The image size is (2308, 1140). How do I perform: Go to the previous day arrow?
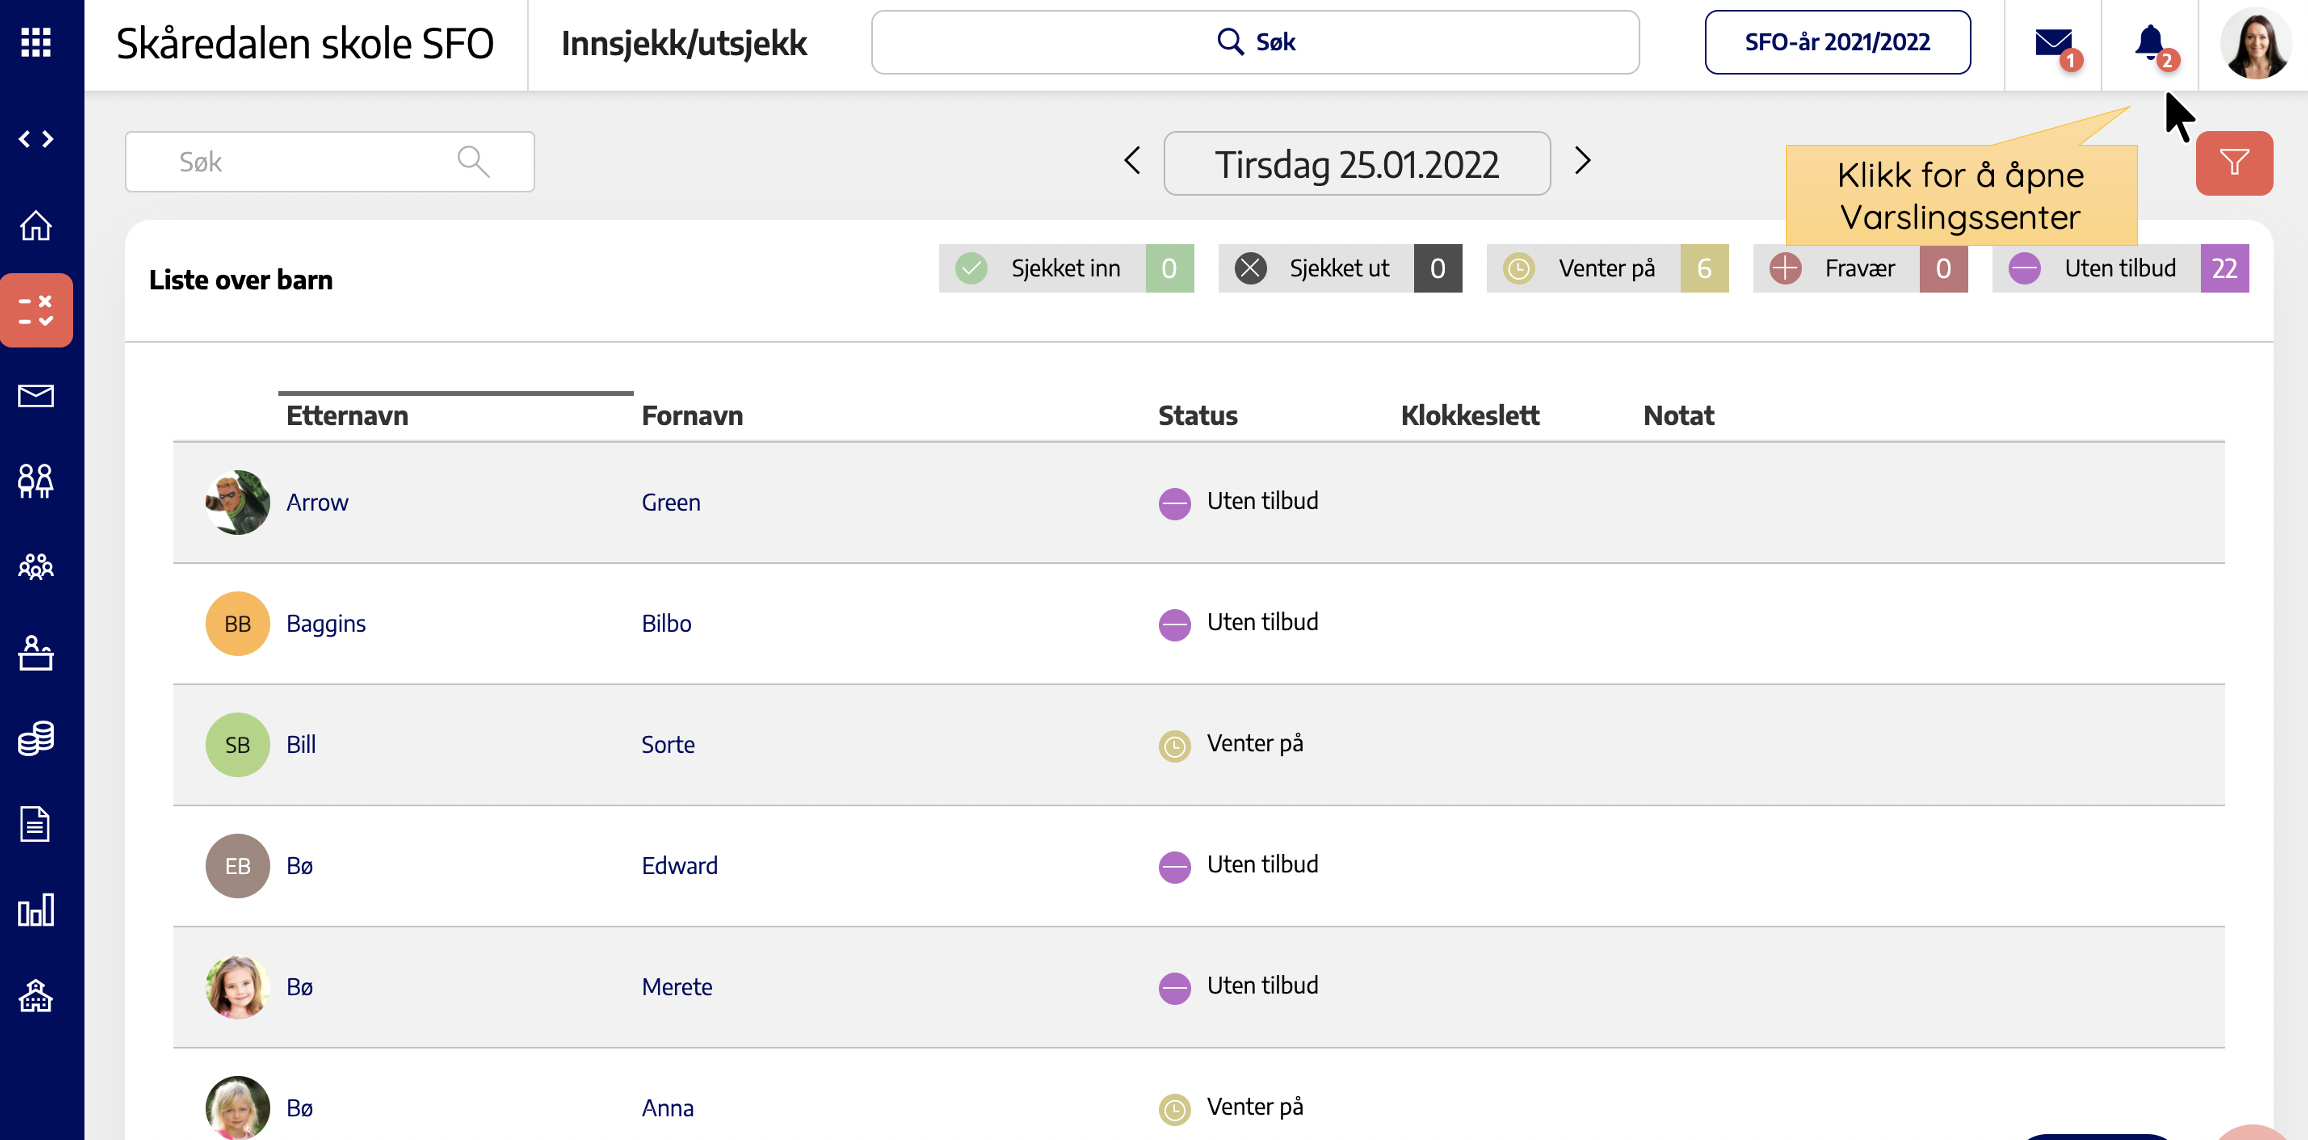[x=1132, y=160]
